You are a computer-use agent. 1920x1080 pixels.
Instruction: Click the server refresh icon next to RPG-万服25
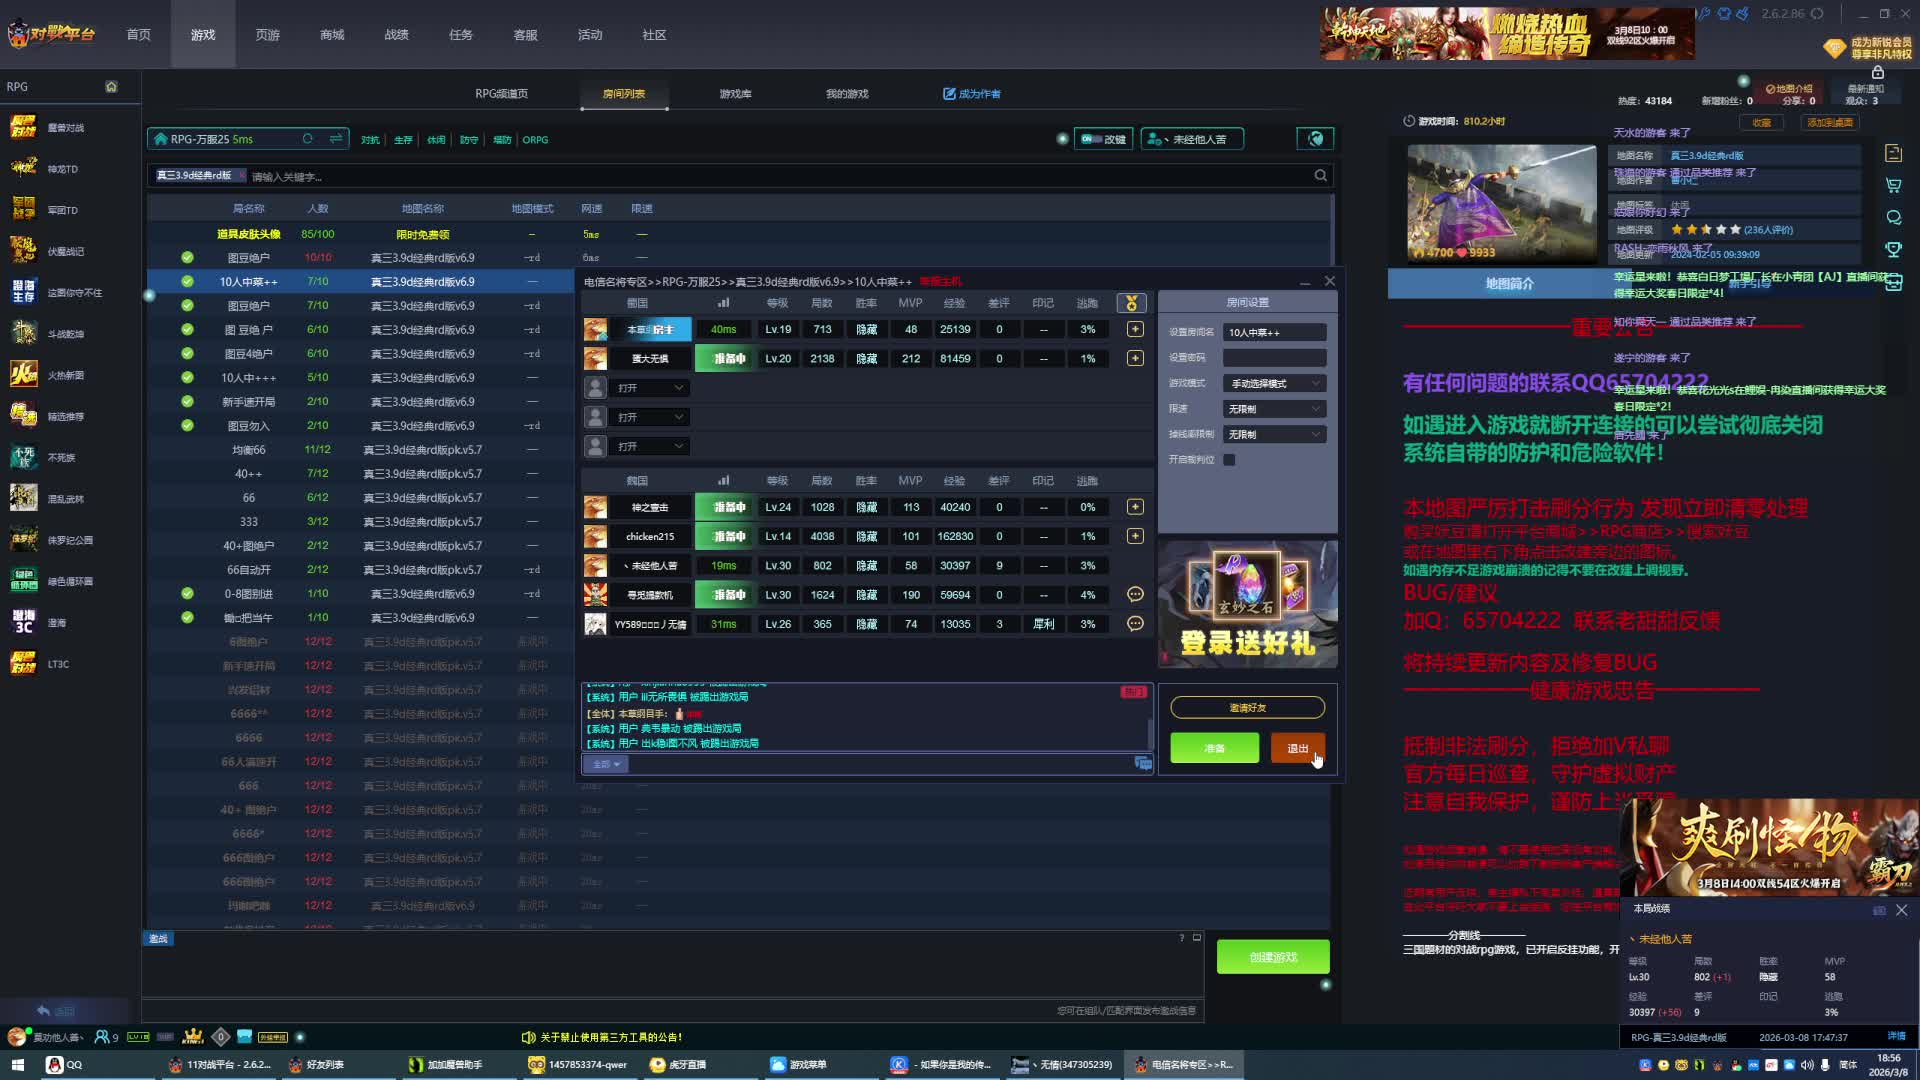coord(308,139)
